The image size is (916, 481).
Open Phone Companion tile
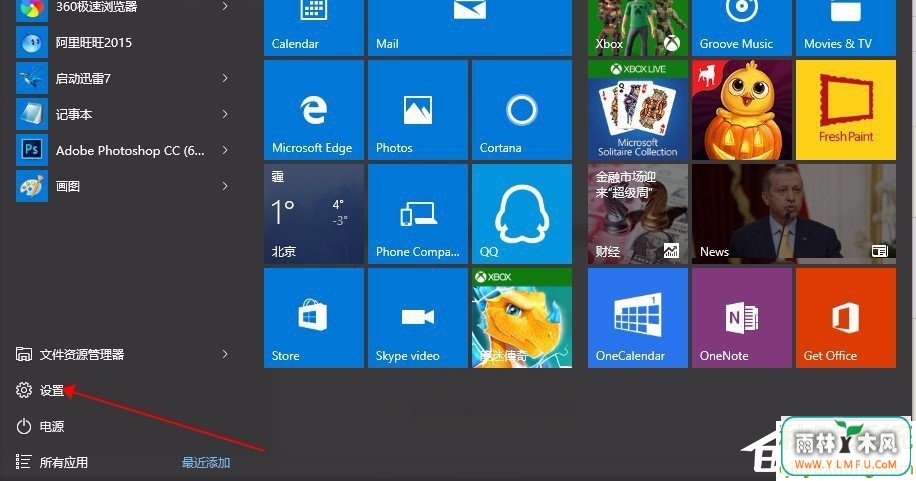(x=418, y=214)
